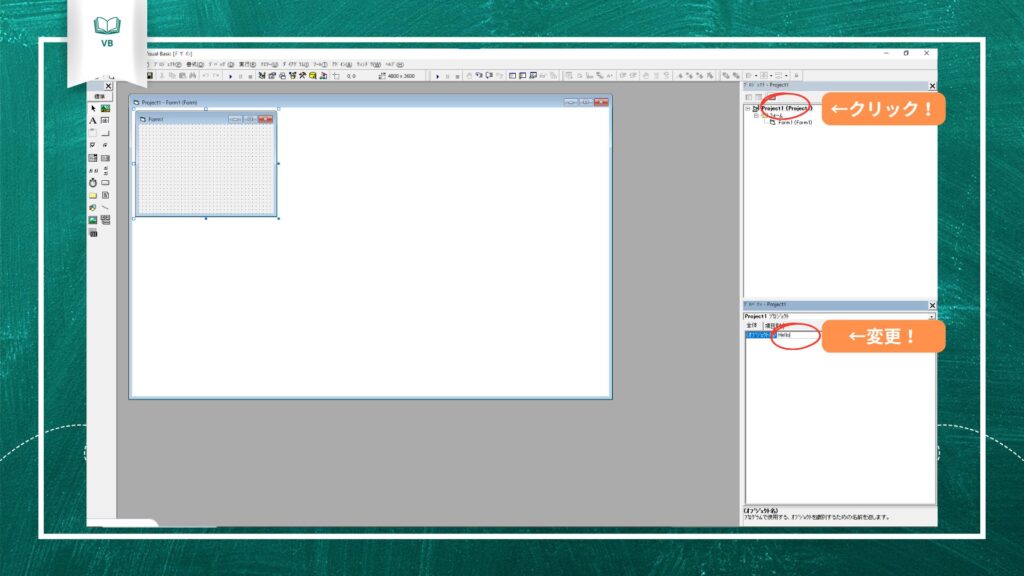1024x576 pixels.
Task: Choose the Image control in the toolbox
Action: pyautogui.click(x=93, y=220)
